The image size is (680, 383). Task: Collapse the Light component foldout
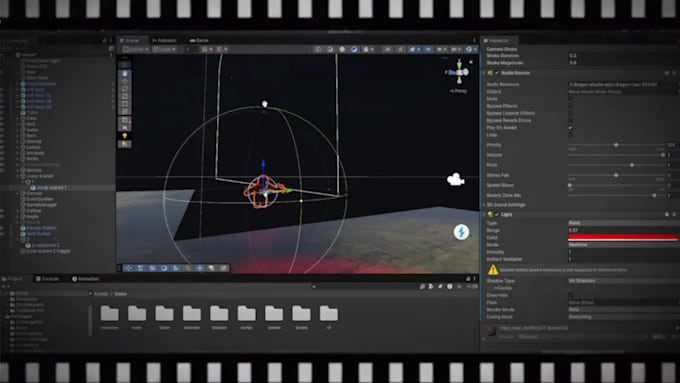coord(484,214)
